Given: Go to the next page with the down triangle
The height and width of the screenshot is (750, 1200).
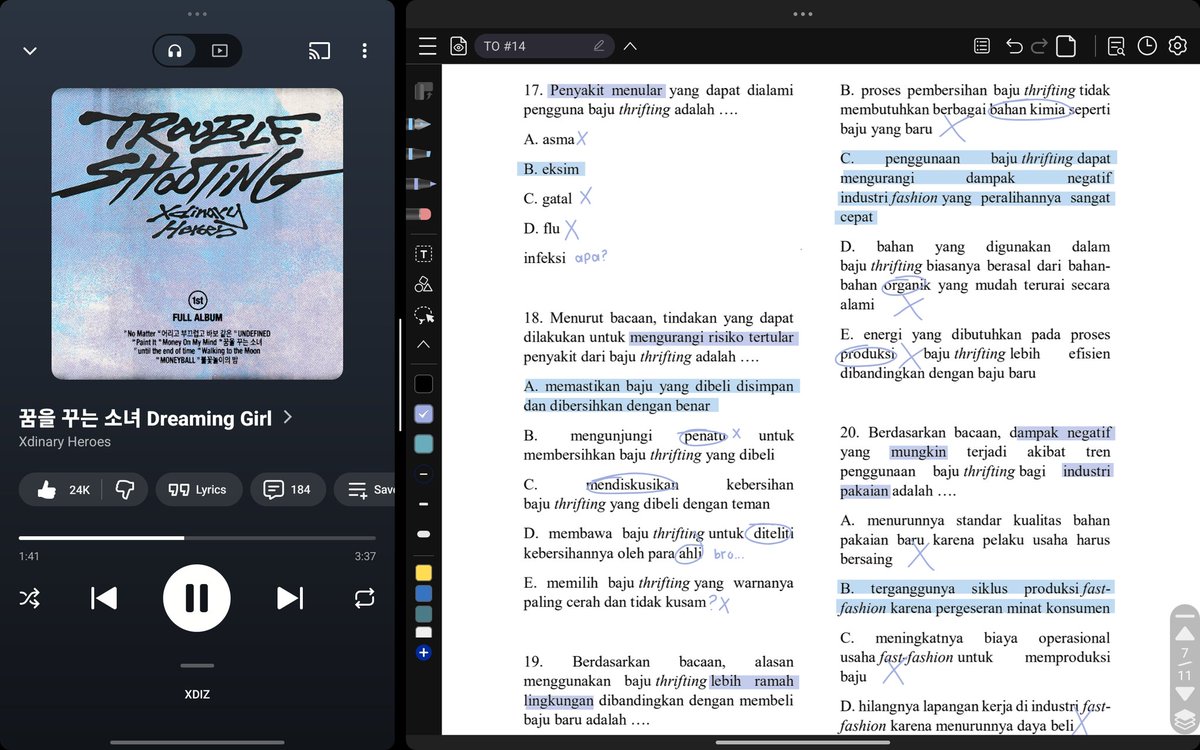Looking at the screenshot, I should click(1184, 694).
